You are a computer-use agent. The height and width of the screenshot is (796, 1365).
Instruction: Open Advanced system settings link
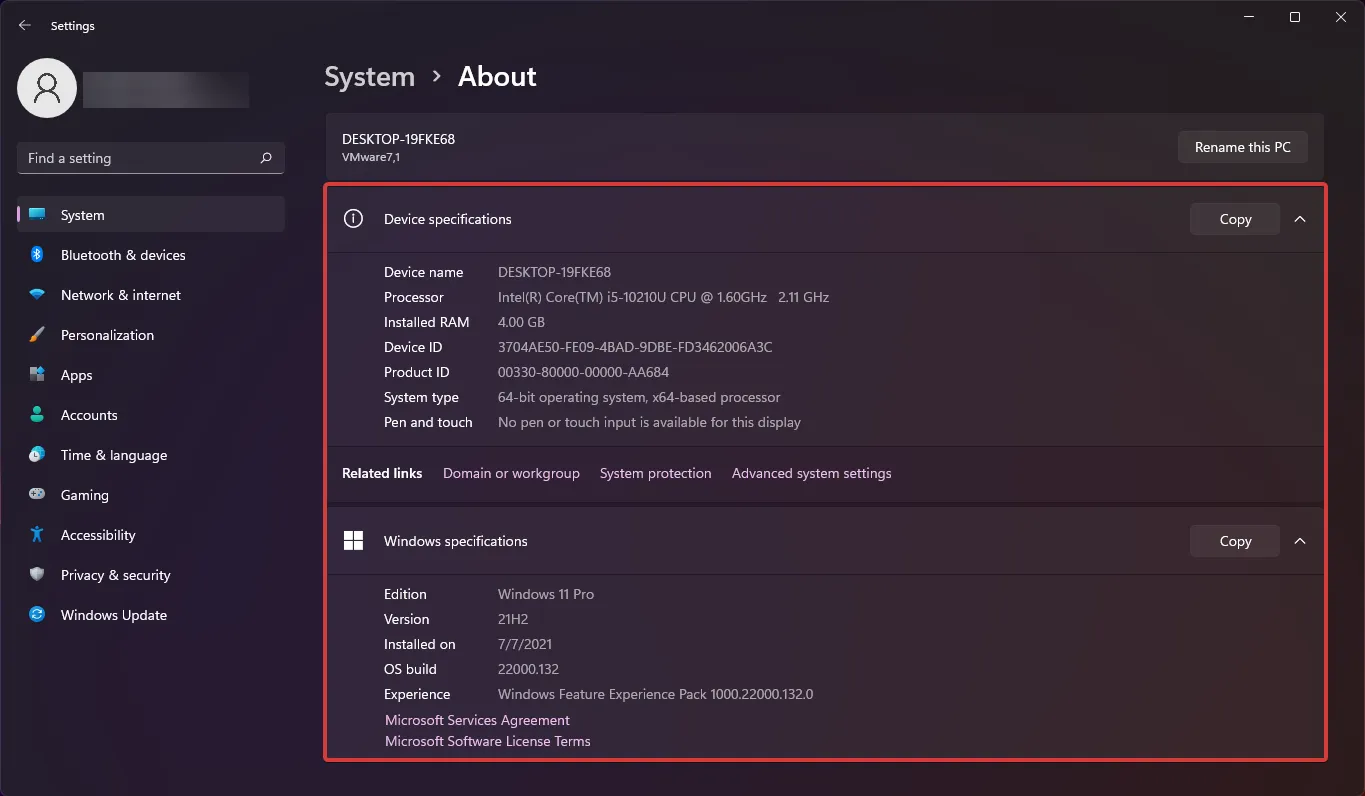[x=811, y=473]
